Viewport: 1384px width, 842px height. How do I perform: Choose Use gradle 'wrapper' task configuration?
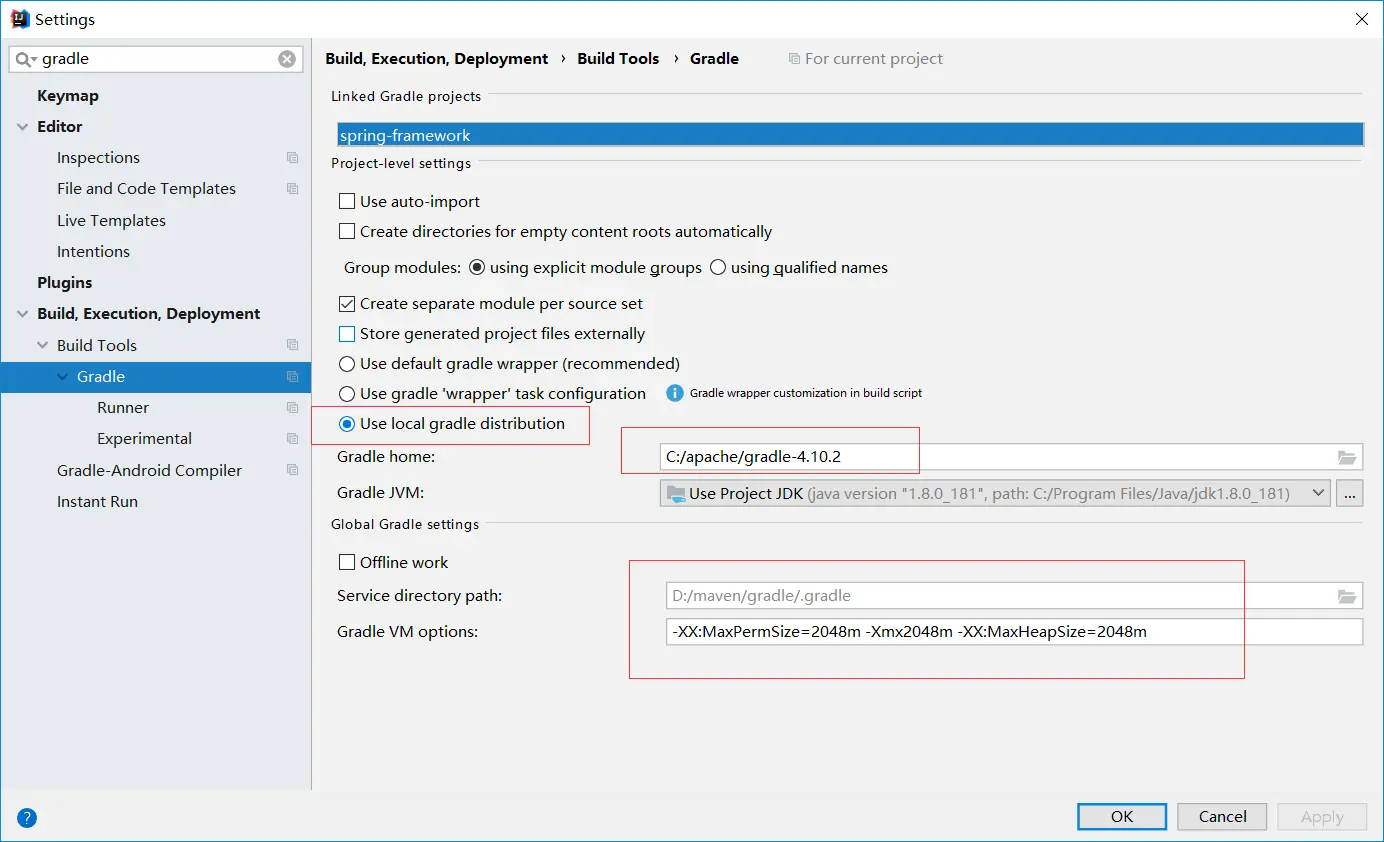pos(347,394)
